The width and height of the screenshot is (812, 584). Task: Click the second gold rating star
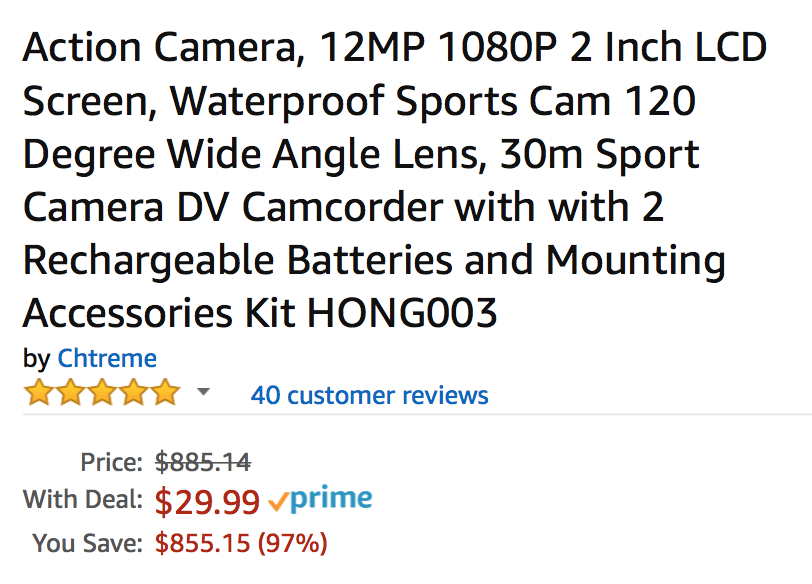70,392
